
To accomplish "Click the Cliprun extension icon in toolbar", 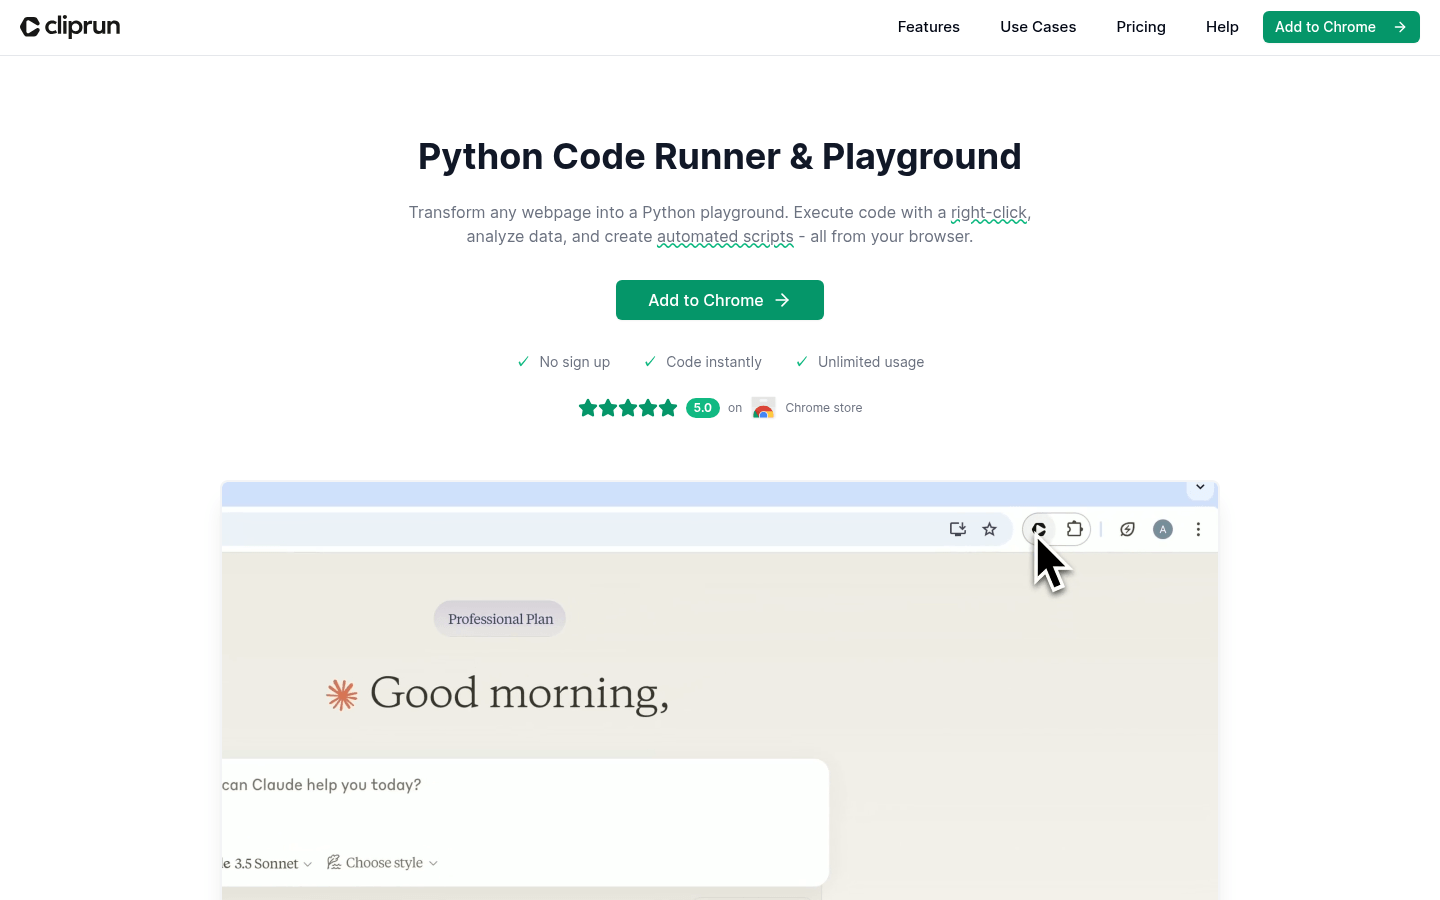I will point(1040,529).
